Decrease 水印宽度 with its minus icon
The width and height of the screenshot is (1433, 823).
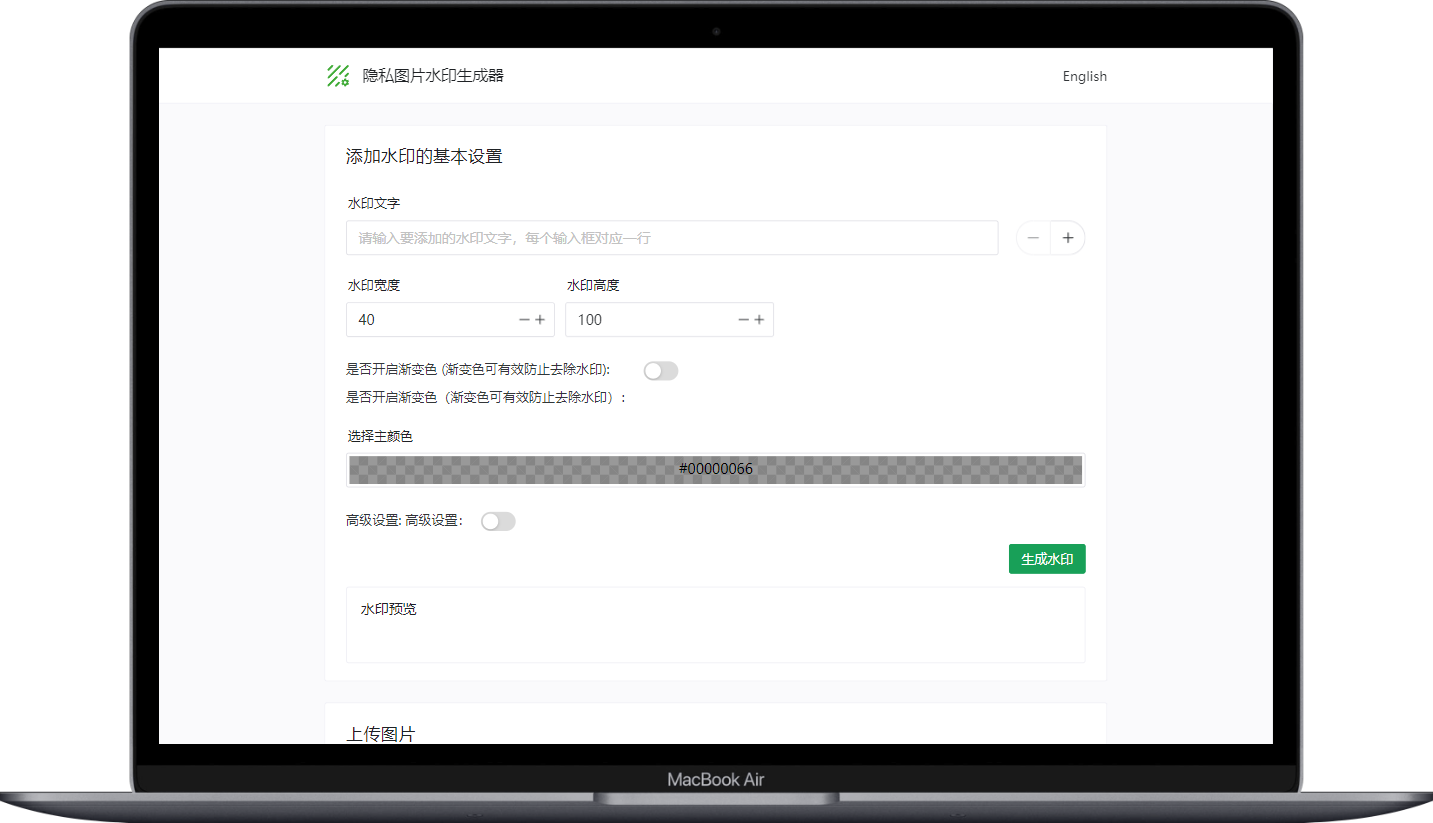[524, 320]
